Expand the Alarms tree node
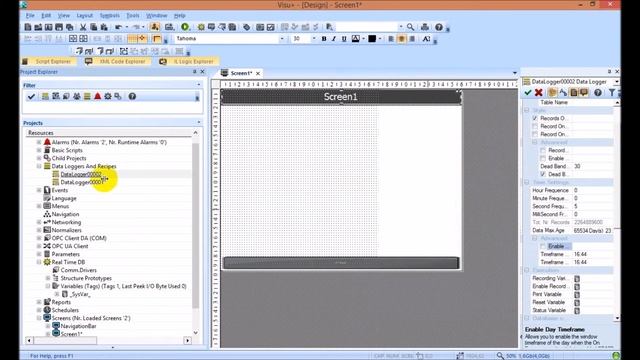Viewport: 640px width, 360px height. coord(39,142)
